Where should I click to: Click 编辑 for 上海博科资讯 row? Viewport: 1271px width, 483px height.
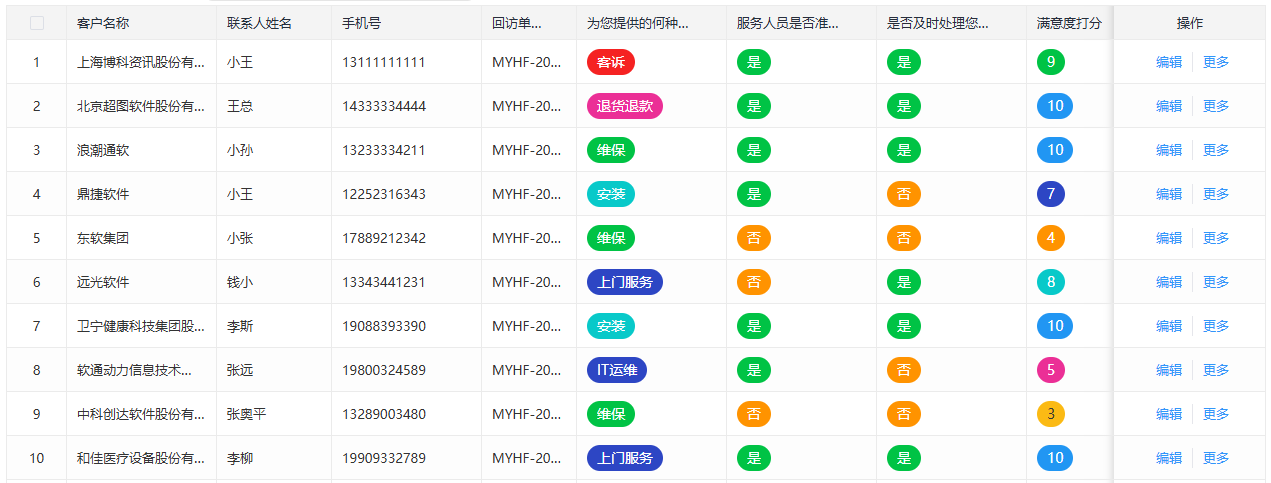(x=1168, y=62)
